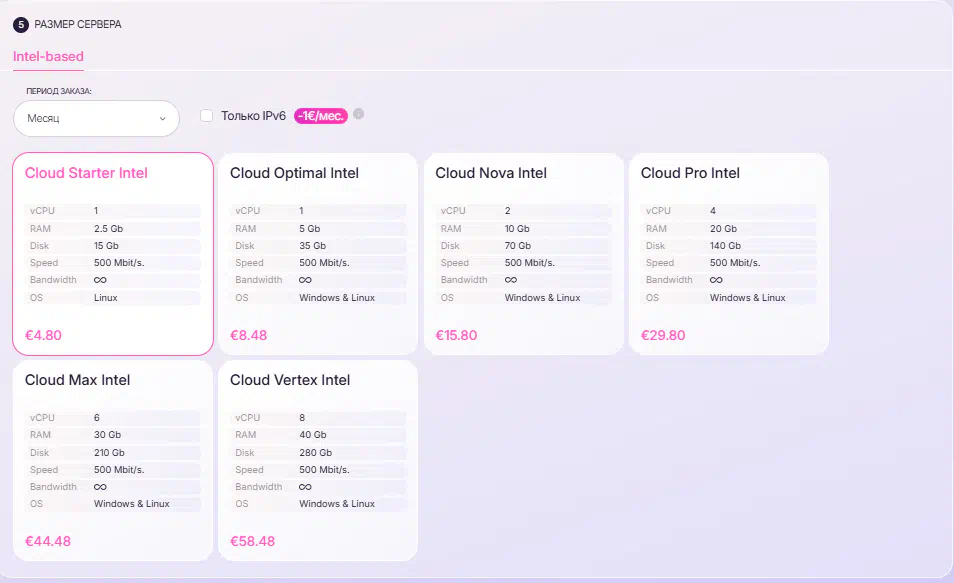Click the РАЗМЕР СЕРВЕРА section heading
Viewport: 954px width, 583px height.
click(x=78, y=24)
